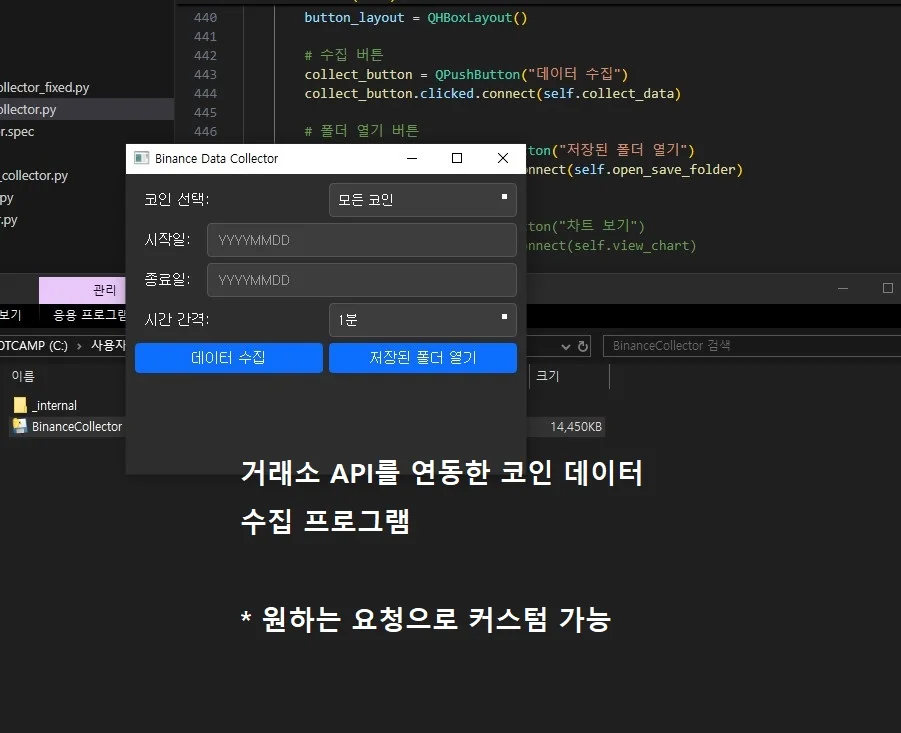Image resolution: width=901 pixels, height=733 pixels.
Task: Sort by the 이름 column header
Action: tap(23, 376)
